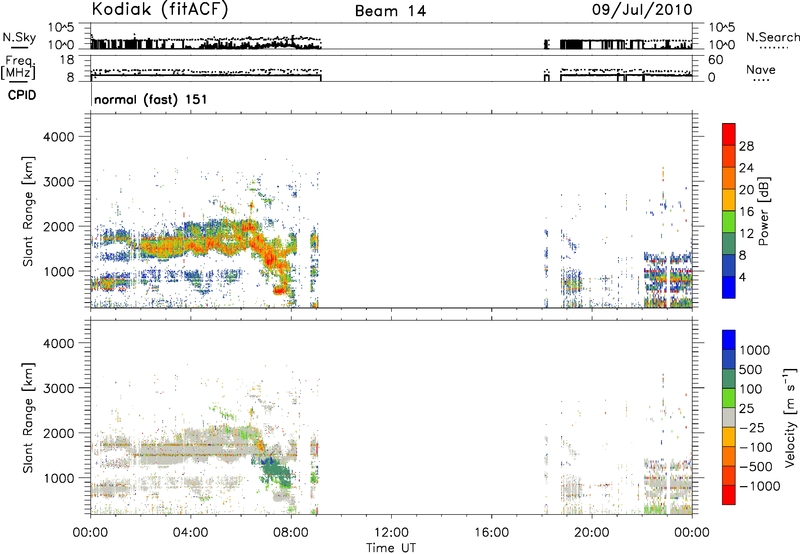Click the "4" tick on Power colorbar
The height and width of the screenshot is (554, 800).
click(x=743, y=277)
